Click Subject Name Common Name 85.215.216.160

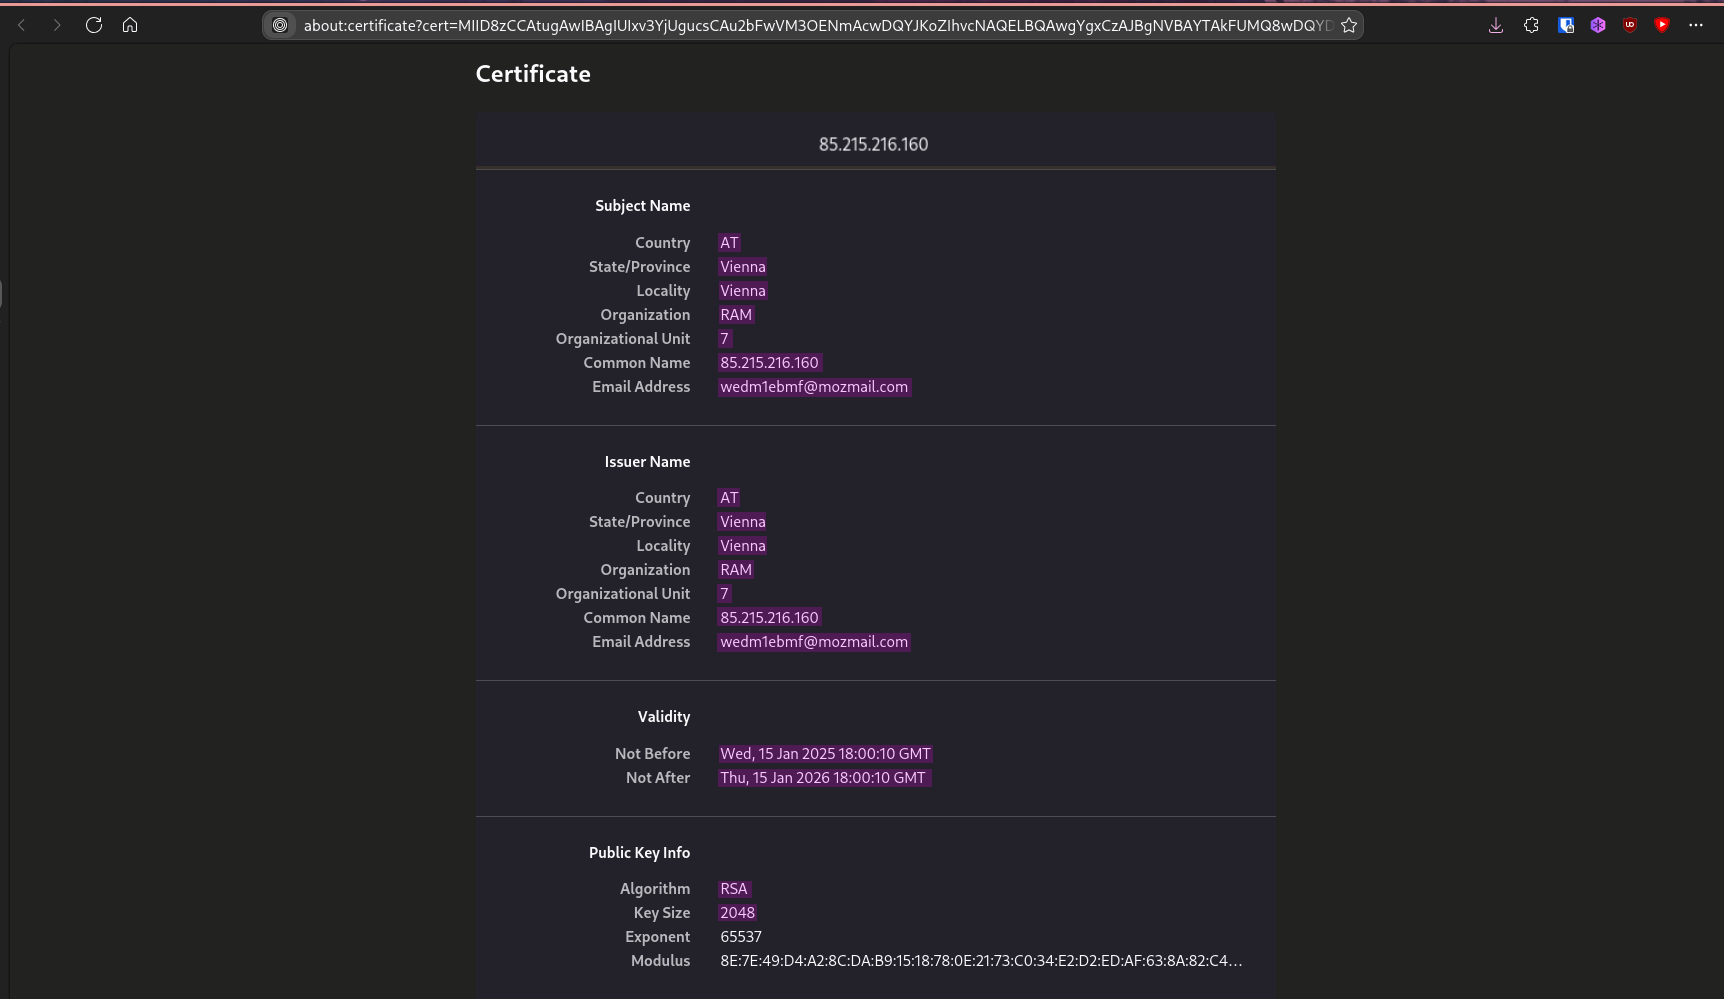pyautogui.click(x=769, y=363)
